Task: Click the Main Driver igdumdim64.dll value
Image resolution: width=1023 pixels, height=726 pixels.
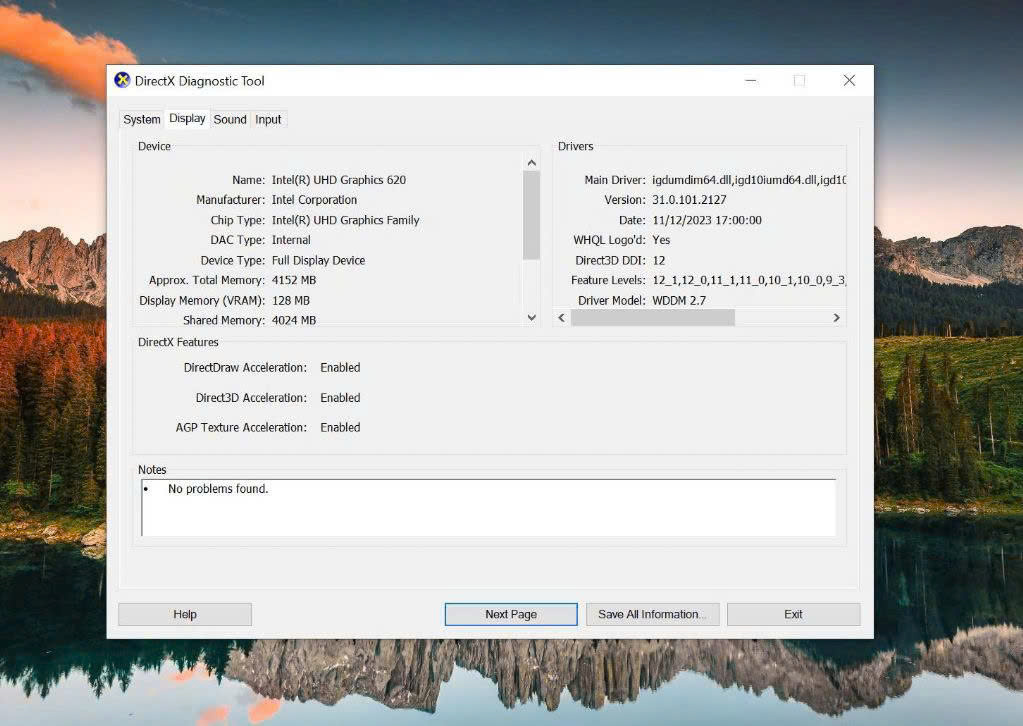Action: [x=749, y=180]
